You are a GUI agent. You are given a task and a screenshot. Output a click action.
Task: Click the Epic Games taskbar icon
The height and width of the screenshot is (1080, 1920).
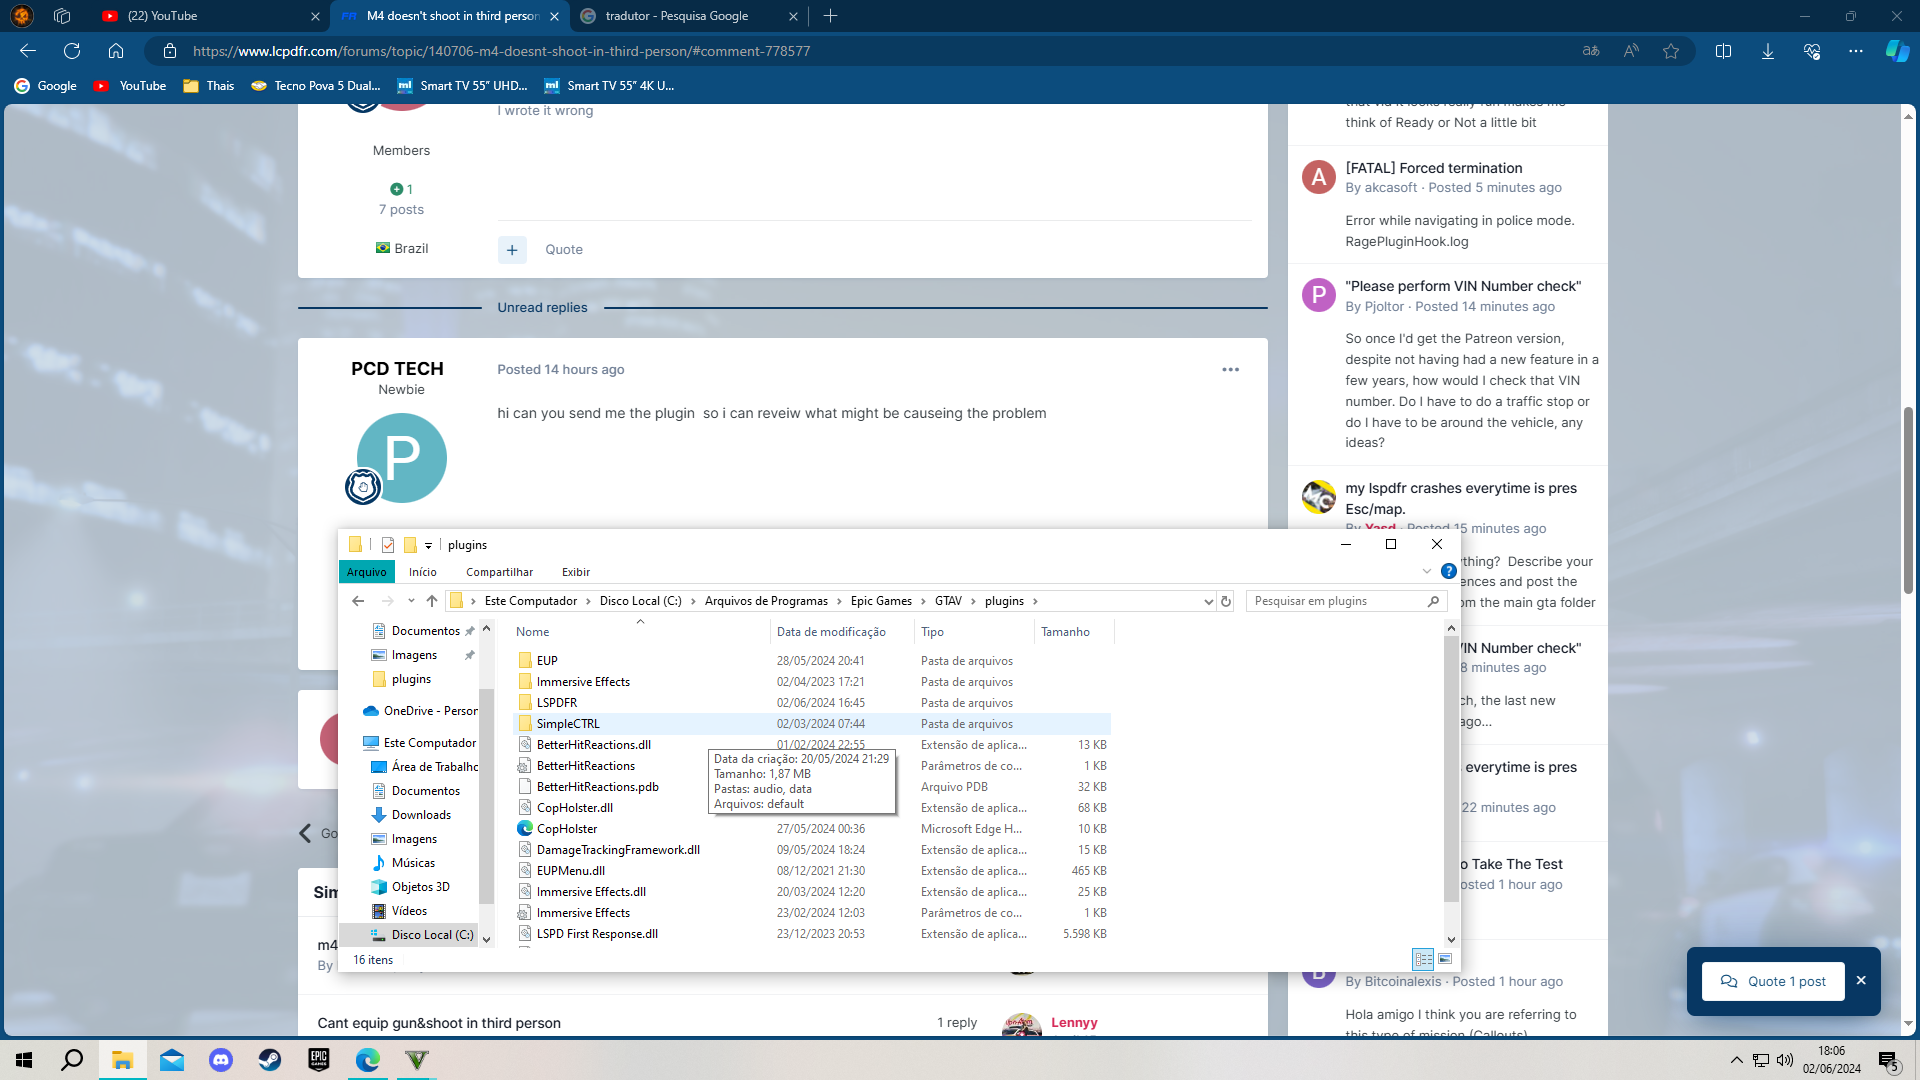(319, 1060)
